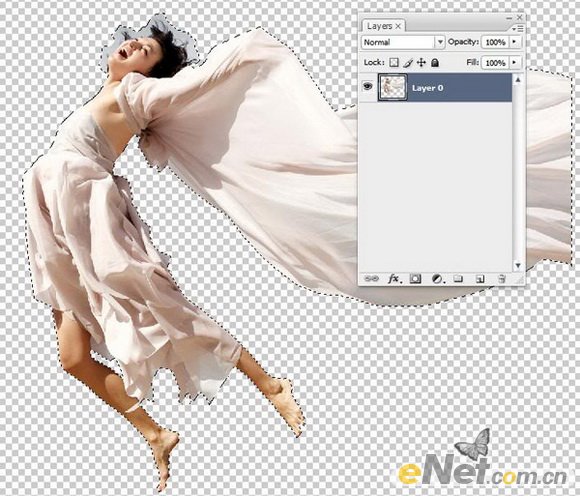Create a new layer group
Screen dimensions: 580x496
(x=458, y=279)
